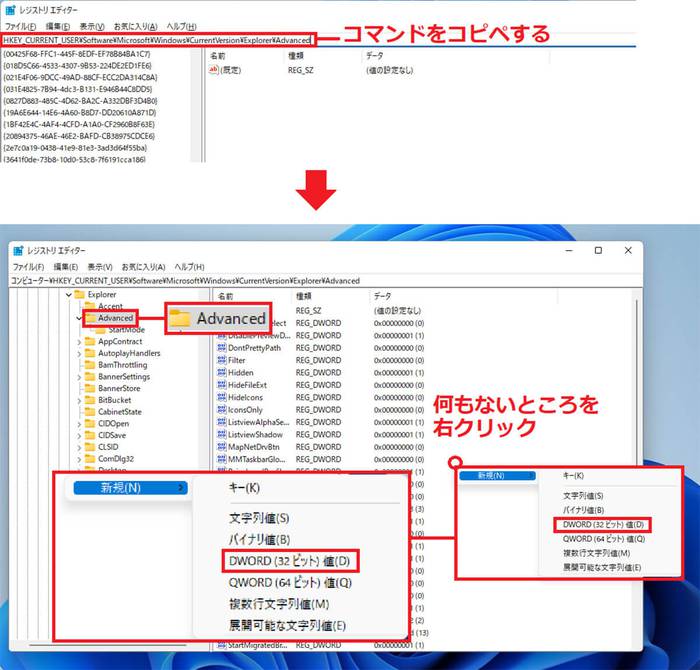
Task: Click the DWORD icon beside Hidden
Action: click(x=221, y=372)
